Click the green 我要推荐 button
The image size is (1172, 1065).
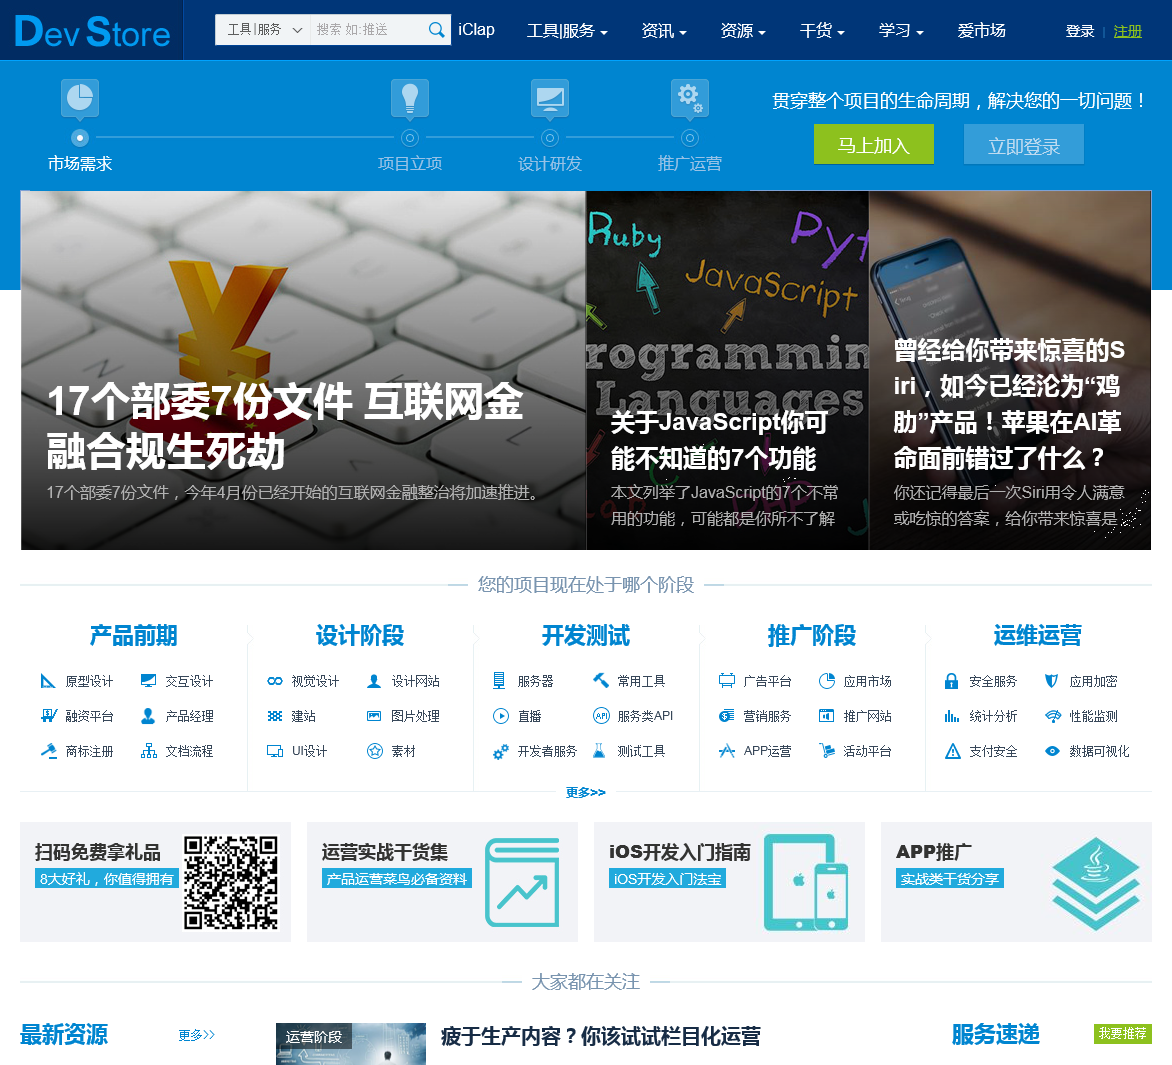(1123, 1034)
